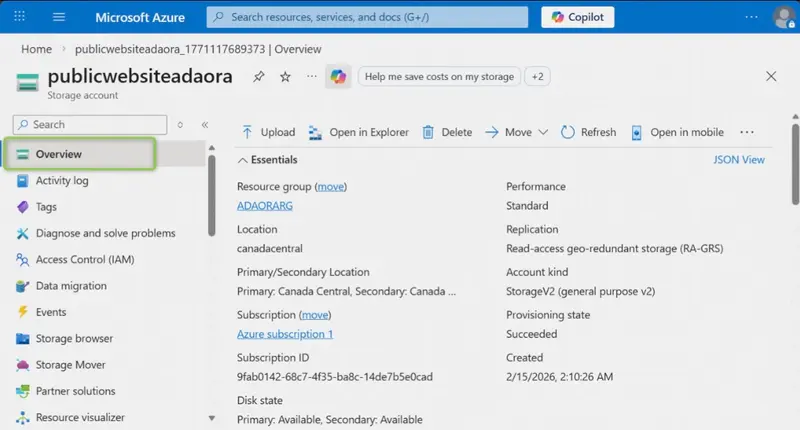
Task: Open Partner solutions in the sidebar
Action: click(x=75, y=391)
